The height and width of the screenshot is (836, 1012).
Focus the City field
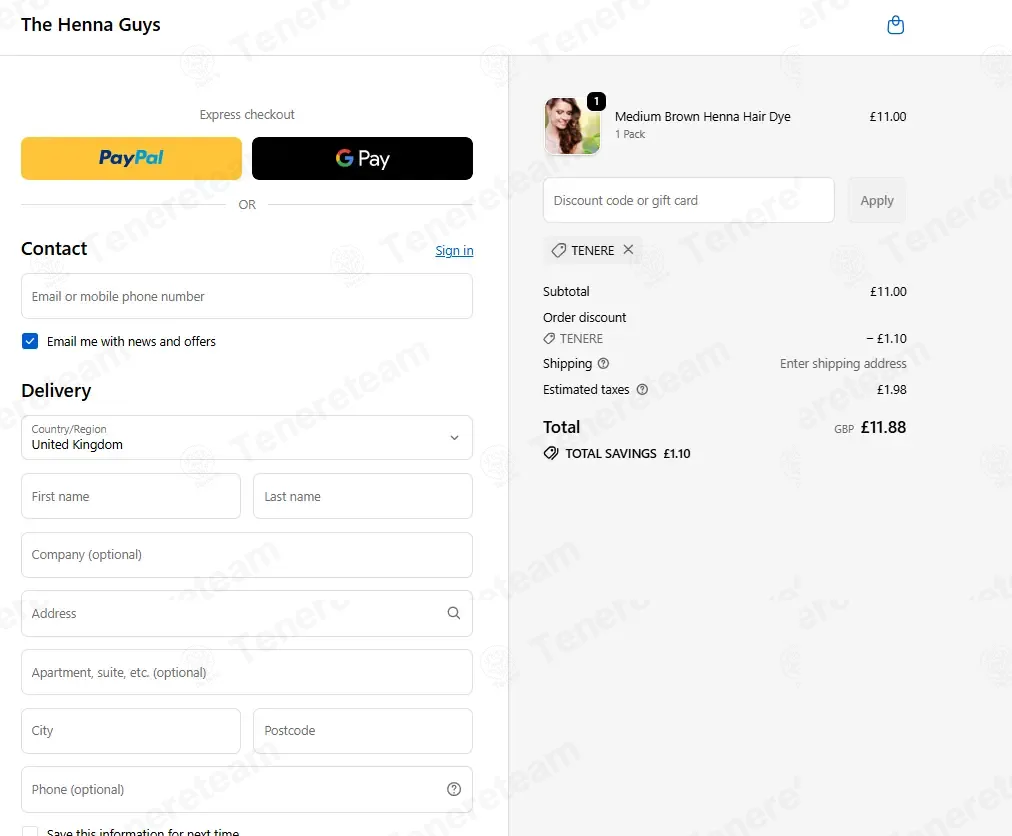[131, 731]
